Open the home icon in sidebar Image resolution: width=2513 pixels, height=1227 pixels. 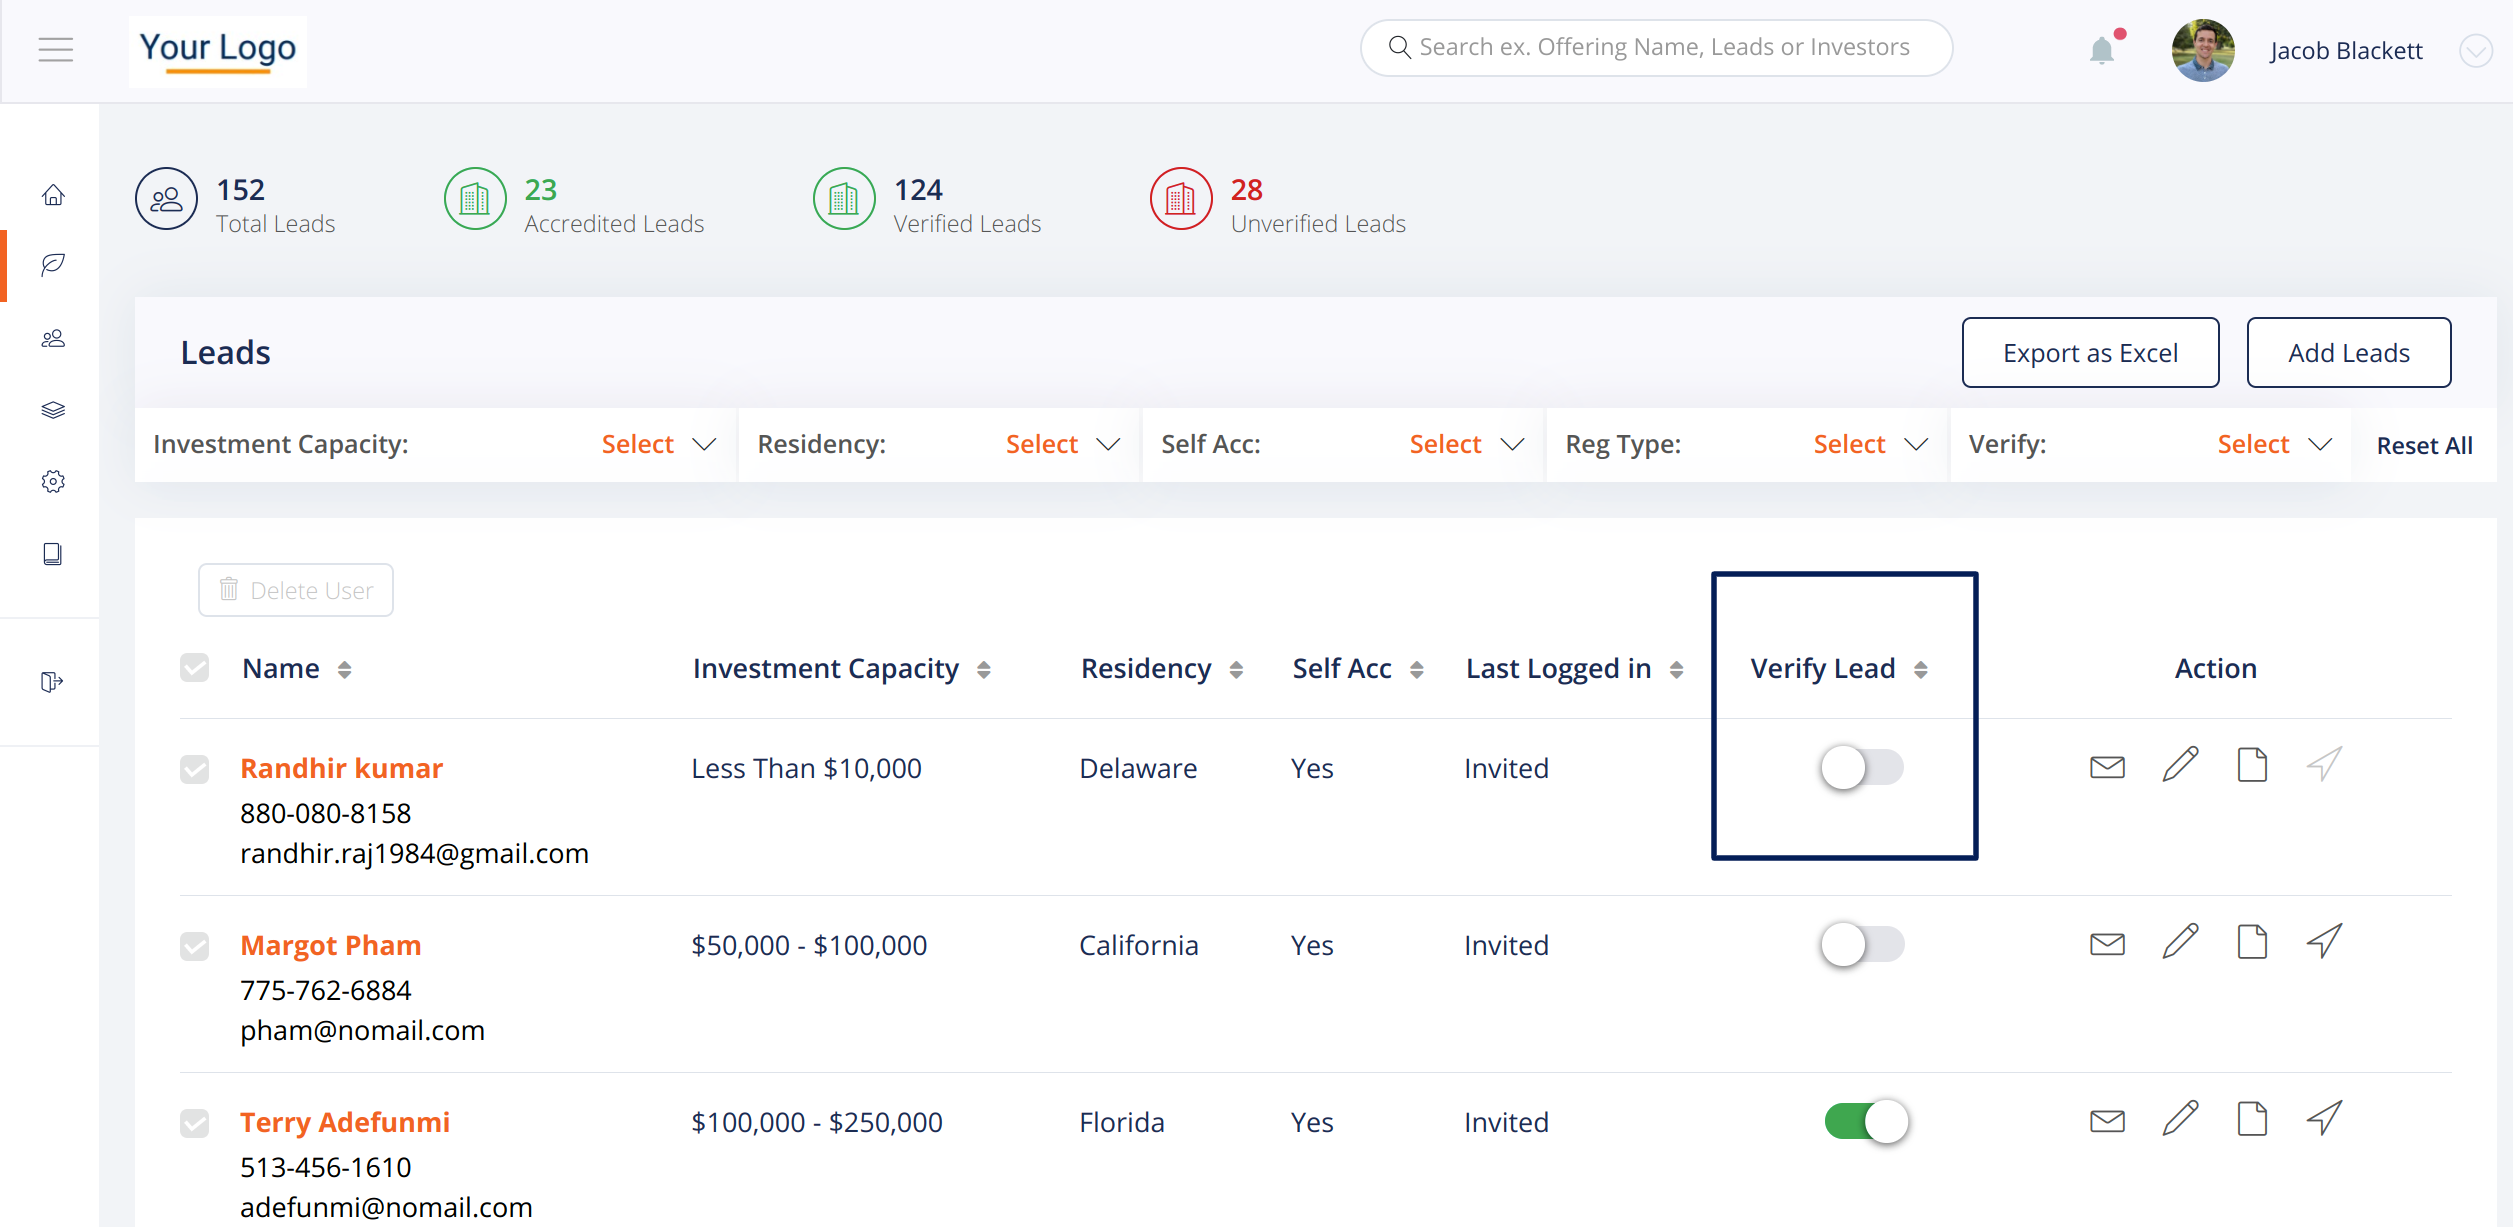click(x=53, y=195)
